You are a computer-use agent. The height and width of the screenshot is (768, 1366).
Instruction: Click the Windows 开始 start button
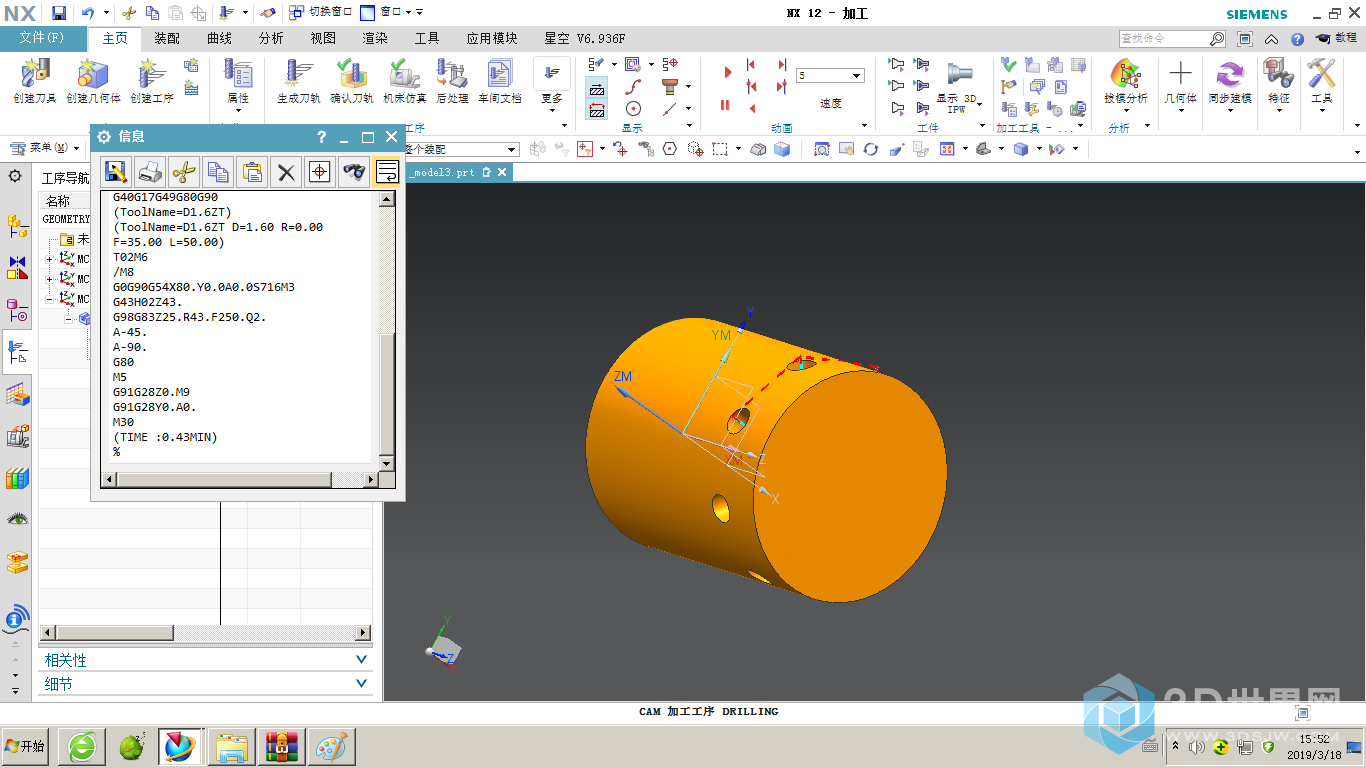coord(25,746)
